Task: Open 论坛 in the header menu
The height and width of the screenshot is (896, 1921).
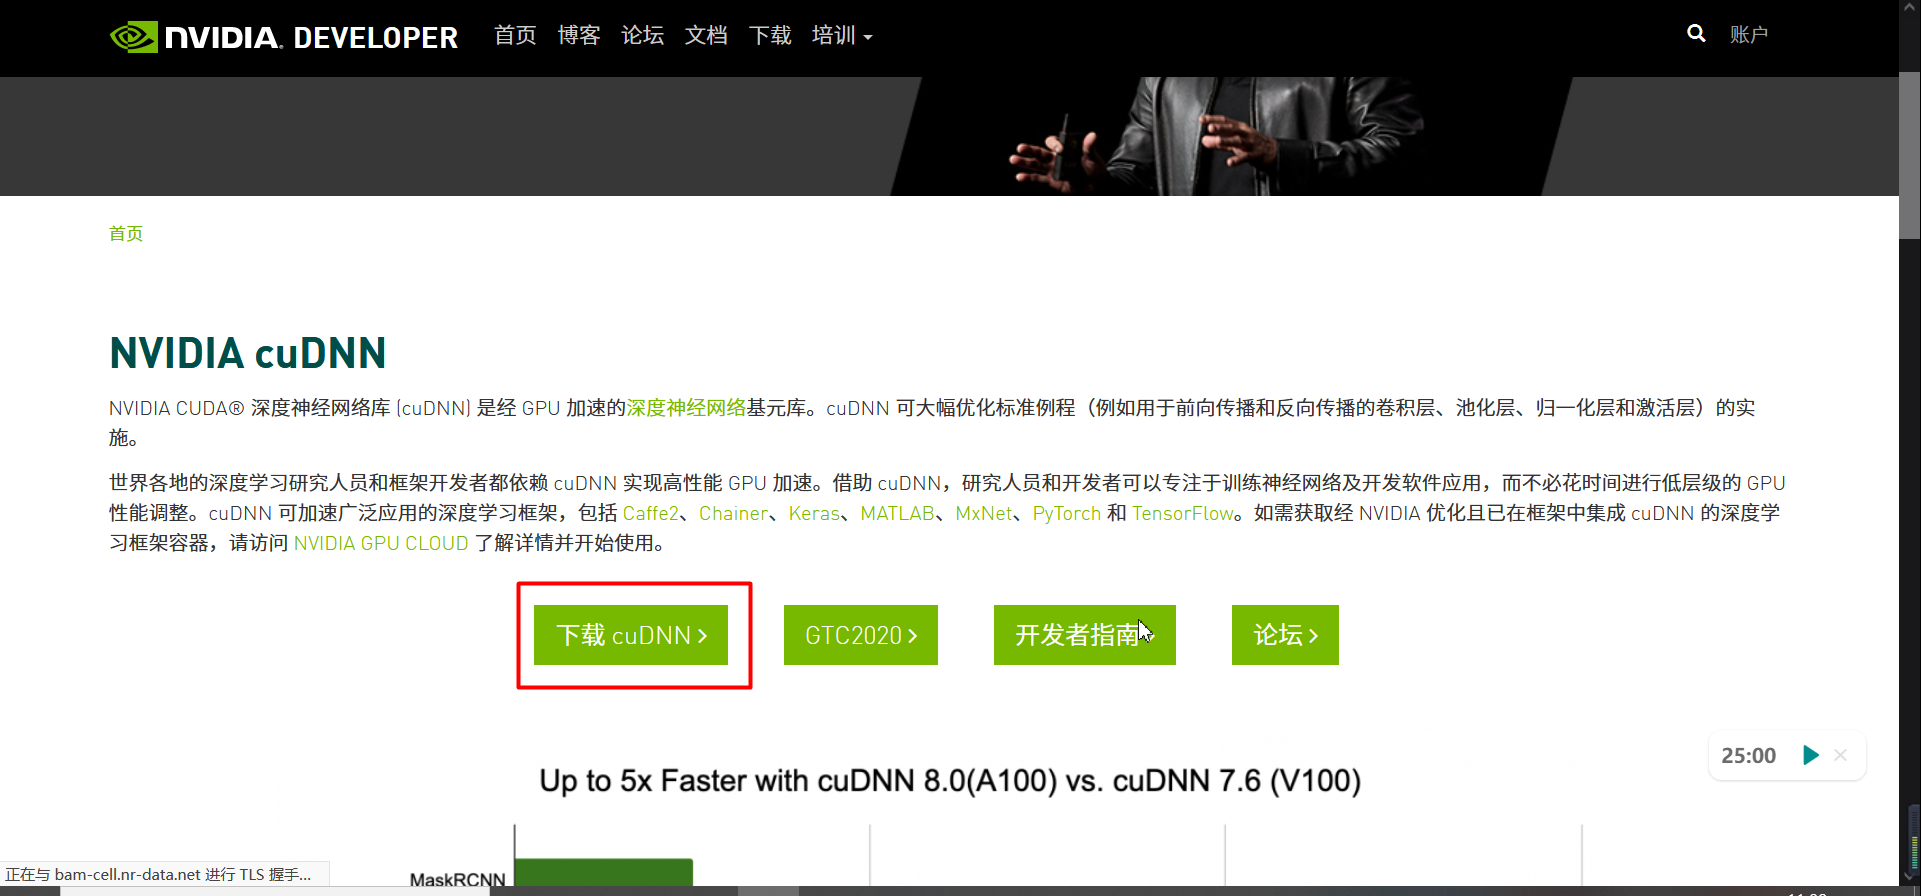Action: click(642, 36)
